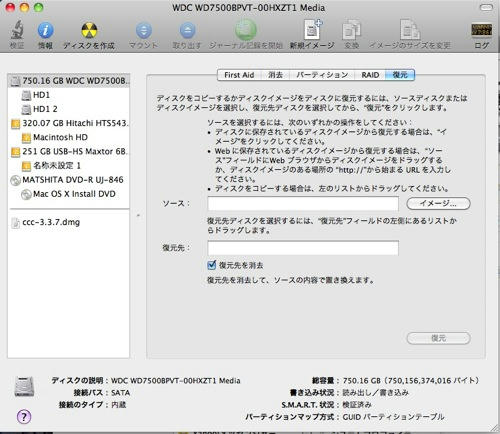Screen dimensions: 500x434
Task: Open the Info (情報) toolbar icon
Action: (45, 31)
